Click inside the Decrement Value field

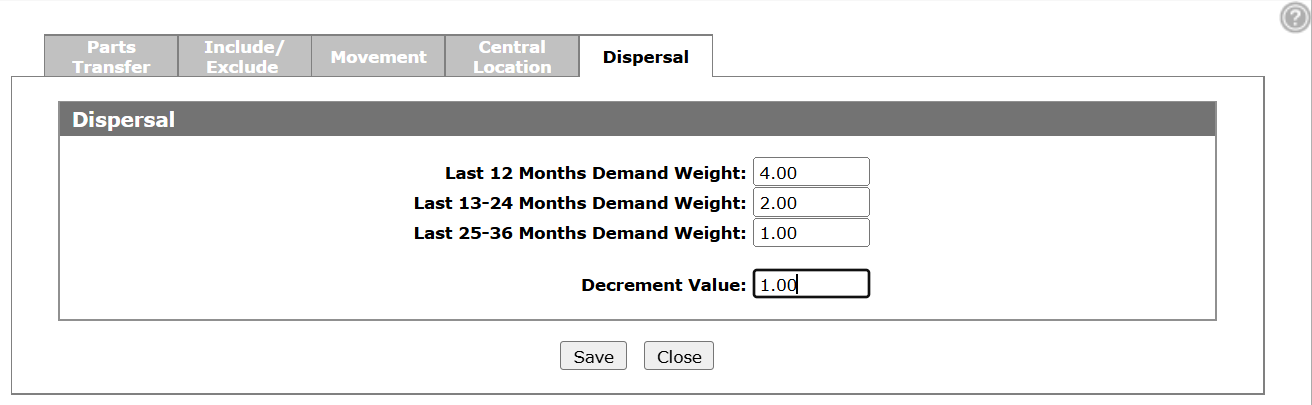tap(811, 285)
